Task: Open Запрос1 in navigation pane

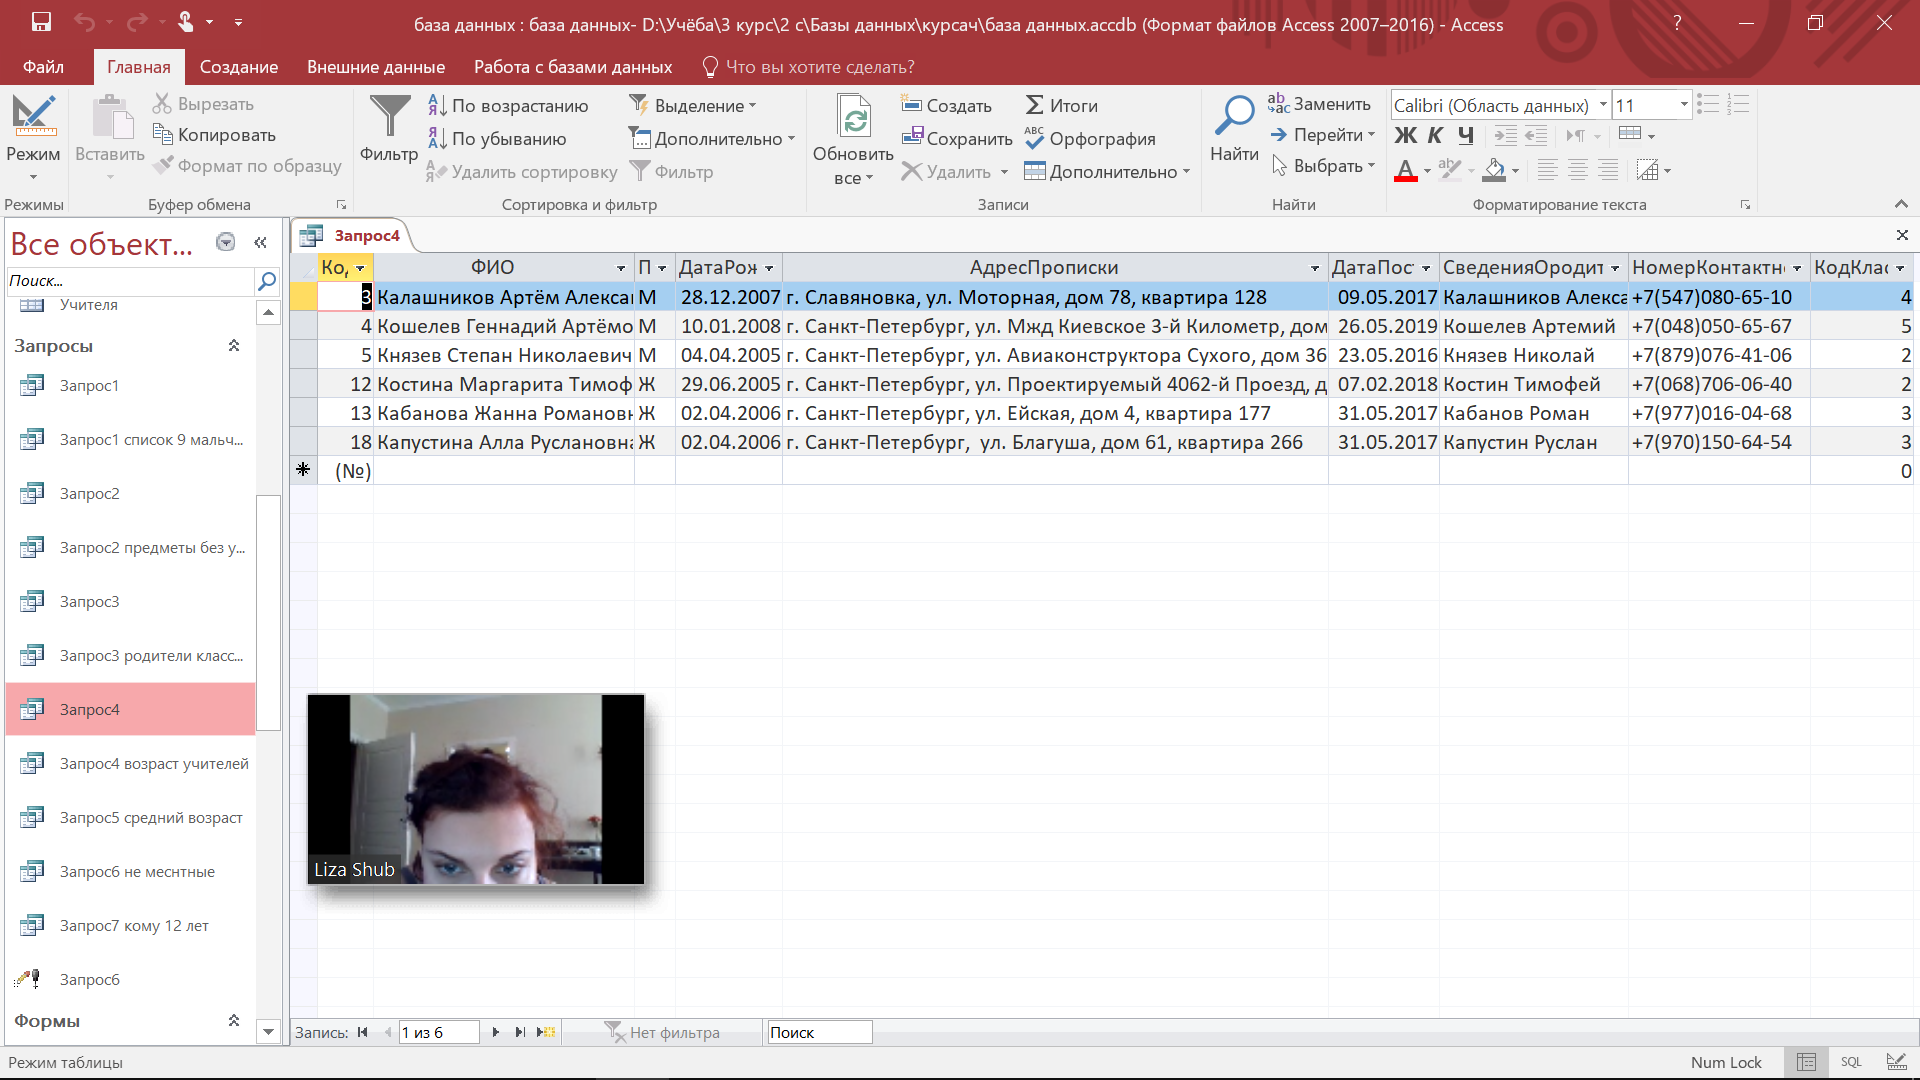Action: click(x=89, y=386)
